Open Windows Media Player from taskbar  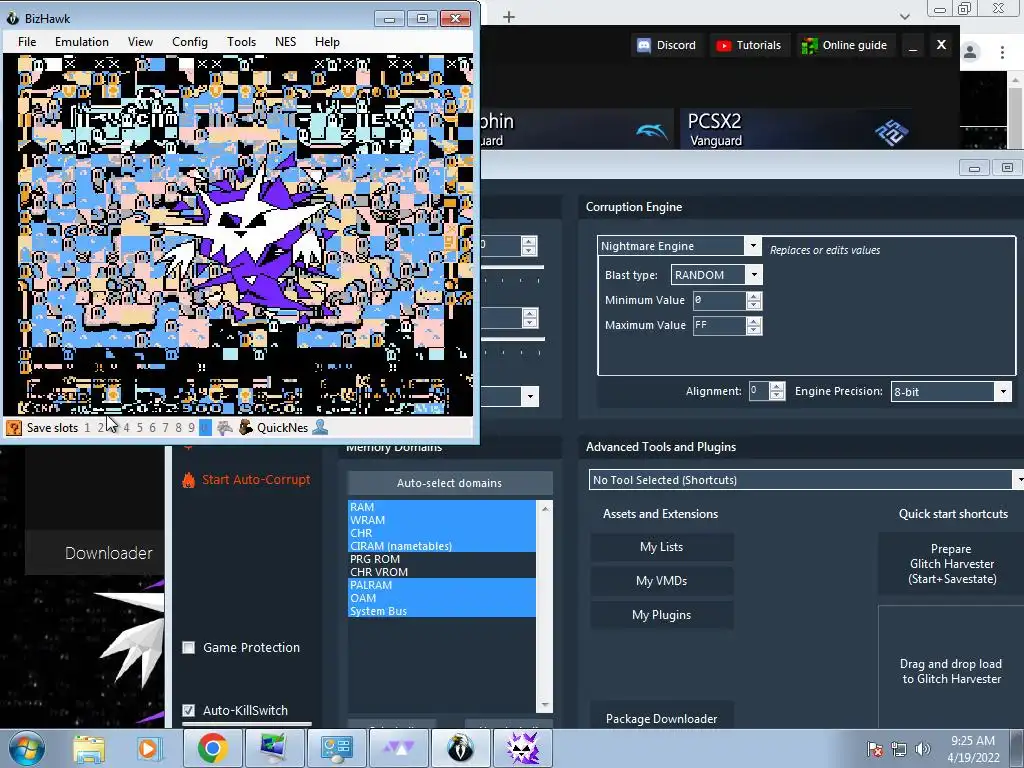[148, 748]
